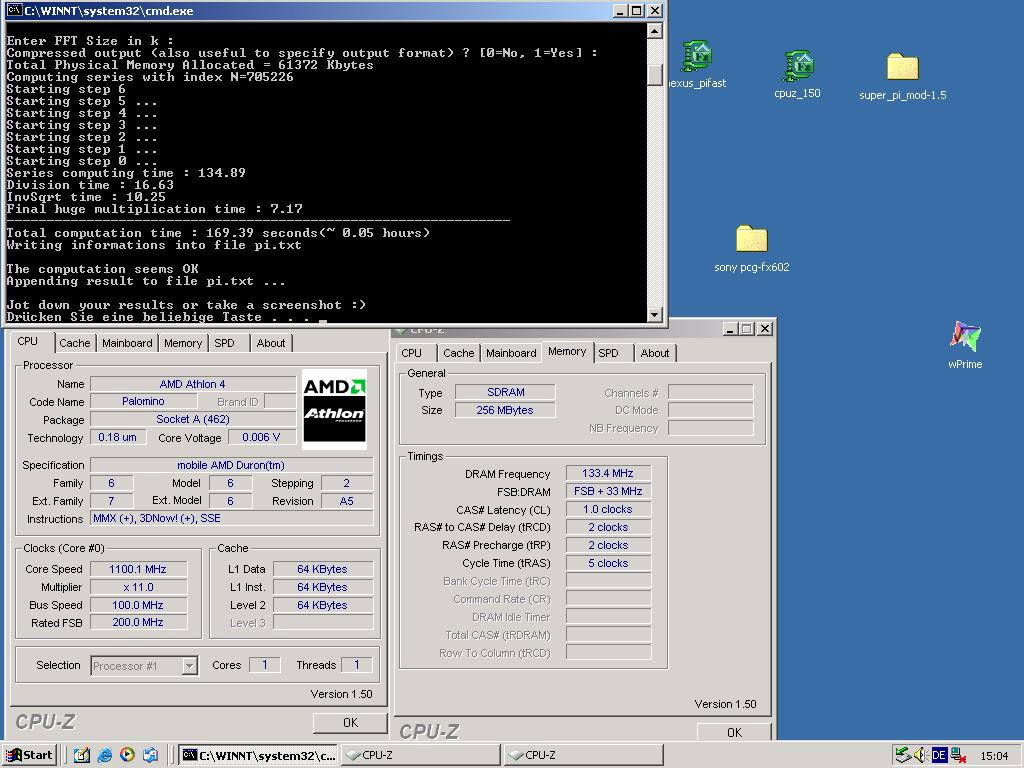Click the Name field AMD Athlon 4

(x=193, y=384)
